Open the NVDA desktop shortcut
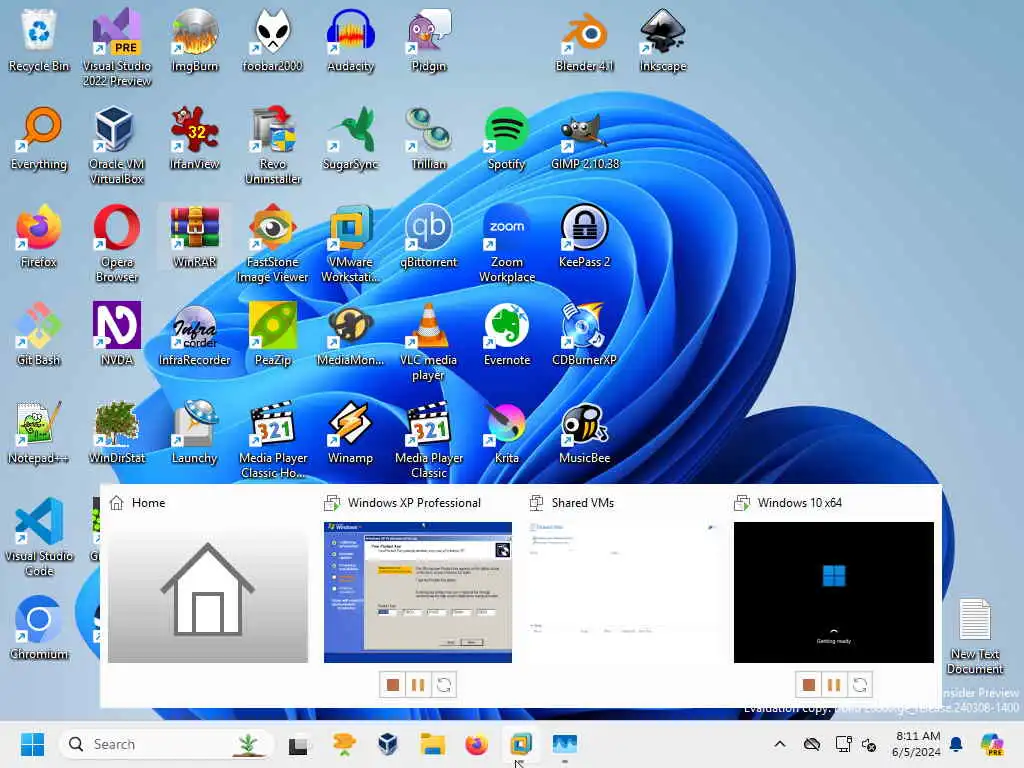This screenshot has height=768, width=1024. coord(117,334)
